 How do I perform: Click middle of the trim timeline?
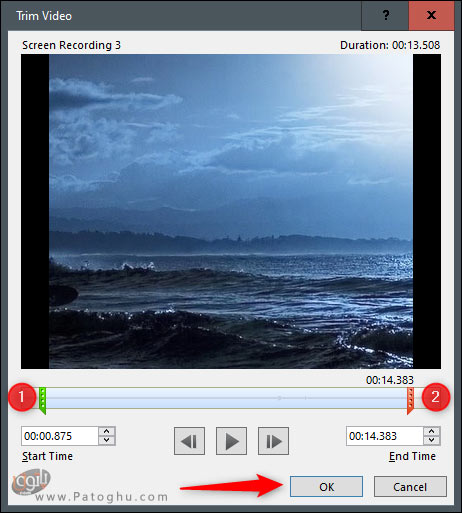226,398
